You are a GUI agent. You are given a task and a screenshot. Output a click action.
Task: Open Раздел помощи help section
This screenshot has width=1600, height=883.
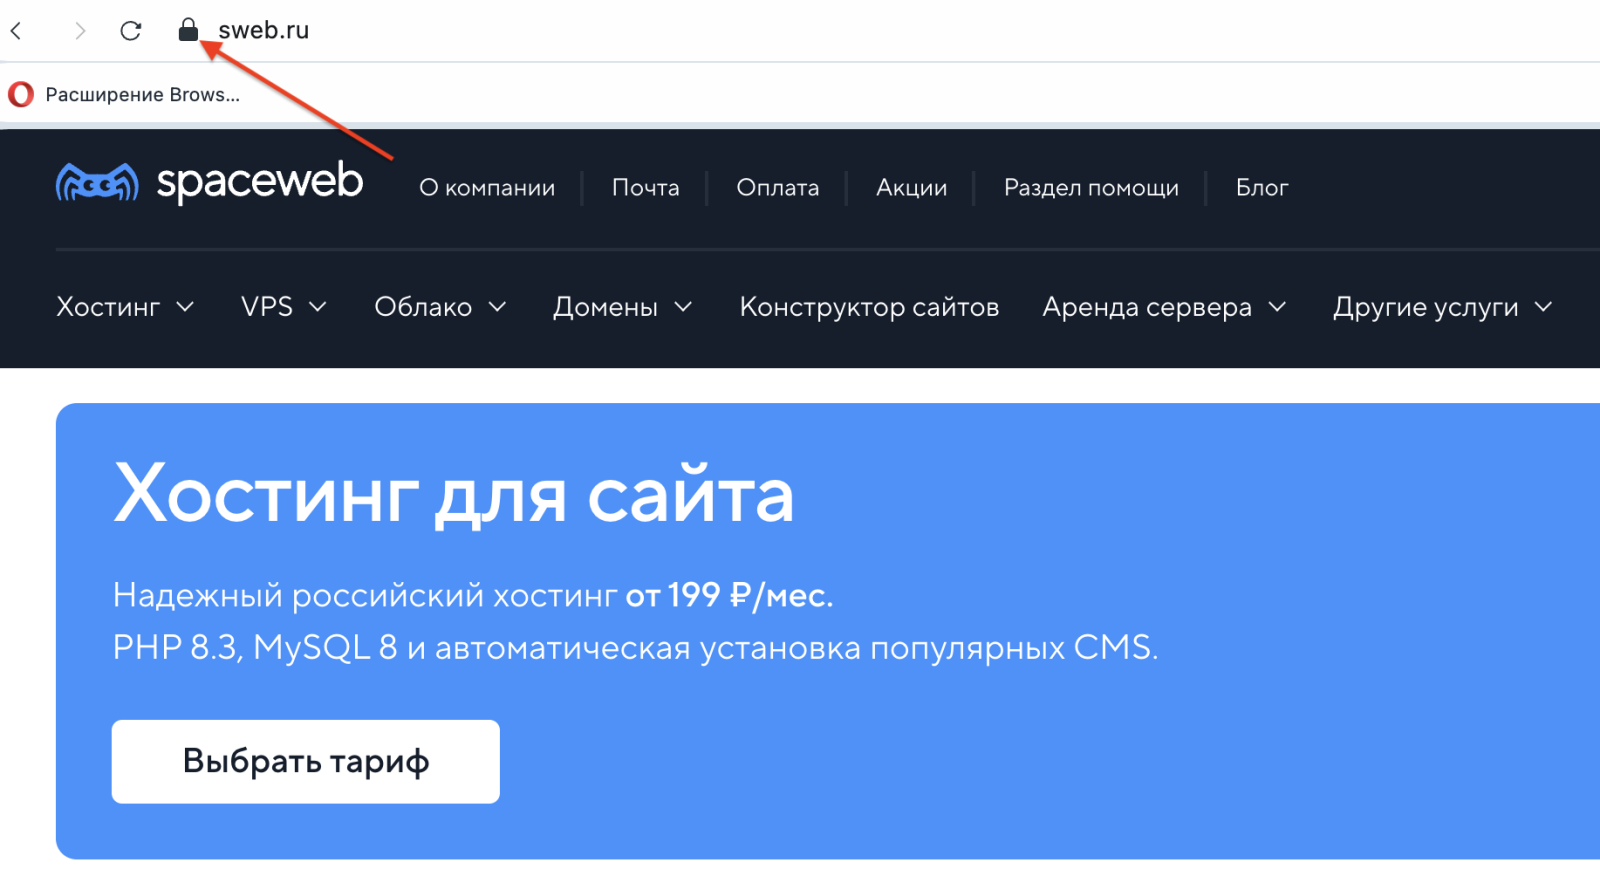(1091, 188)
